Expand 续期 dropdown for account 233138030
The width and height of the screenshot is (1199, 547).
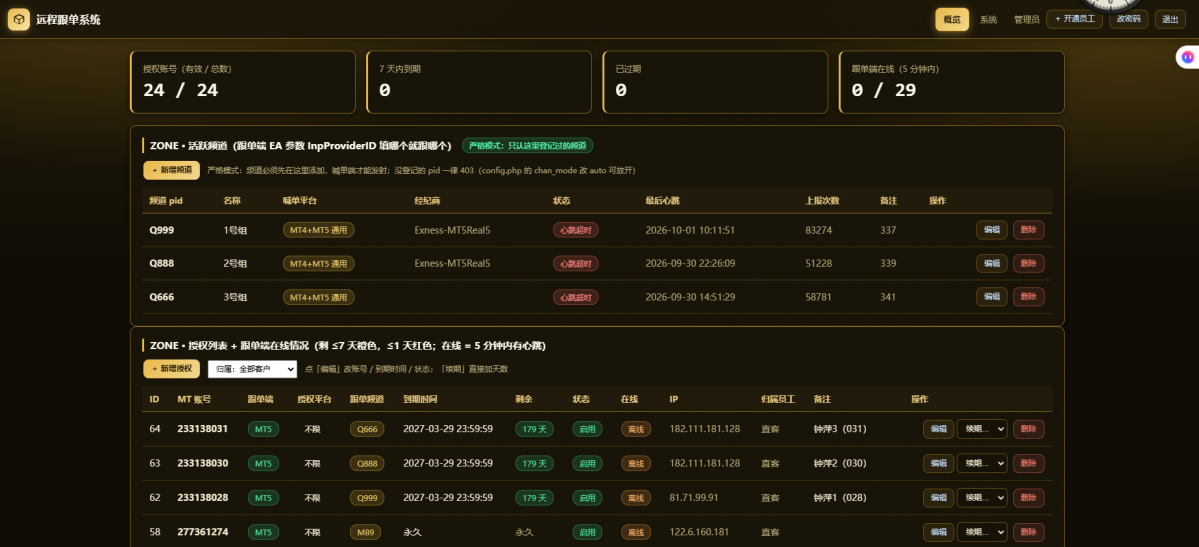pyautogui.click(x=982, y=463)
